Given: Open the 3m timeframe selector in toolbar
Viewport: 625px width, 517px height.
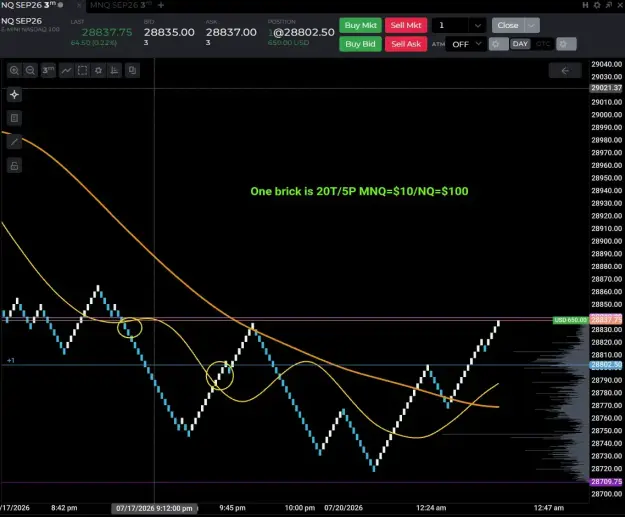Looking at the screenshot, I should click(48, 71).
